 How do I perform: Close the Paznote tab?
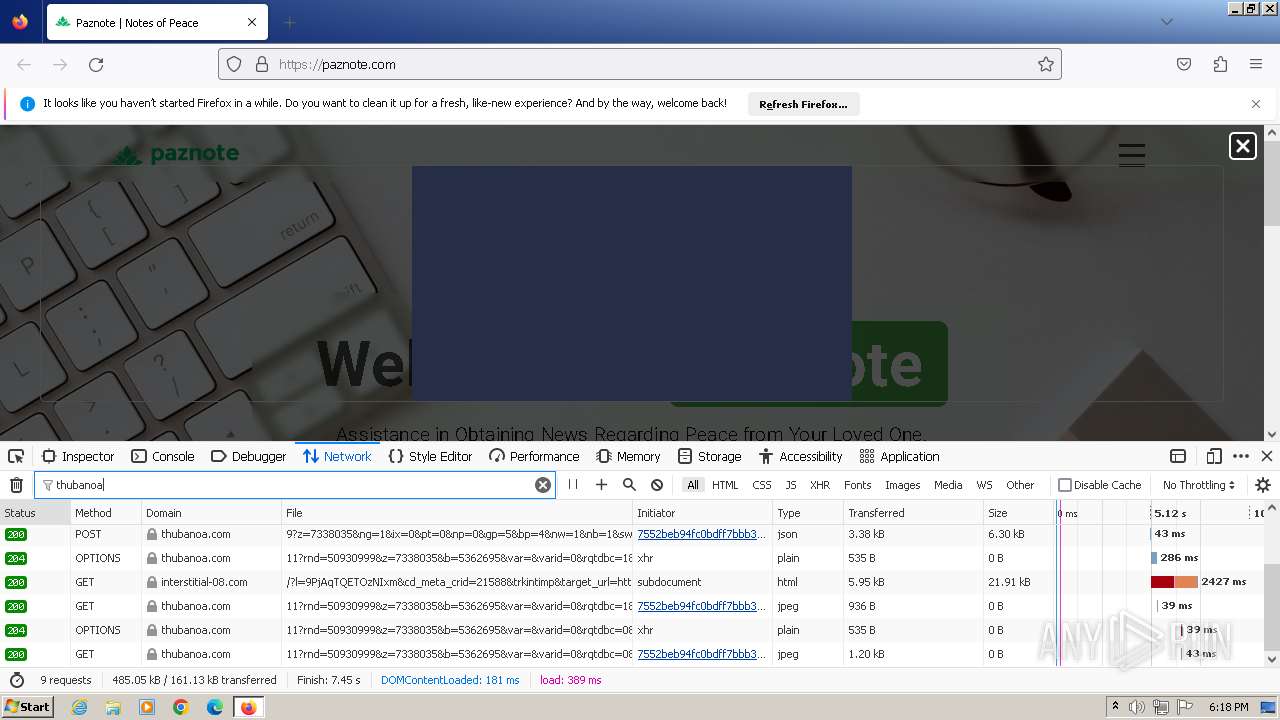pos(252,22)
